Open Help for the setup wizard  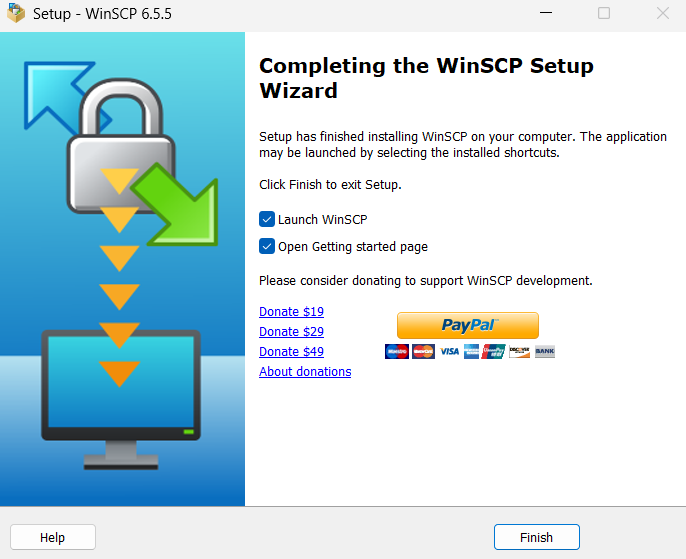coord(53,537)
